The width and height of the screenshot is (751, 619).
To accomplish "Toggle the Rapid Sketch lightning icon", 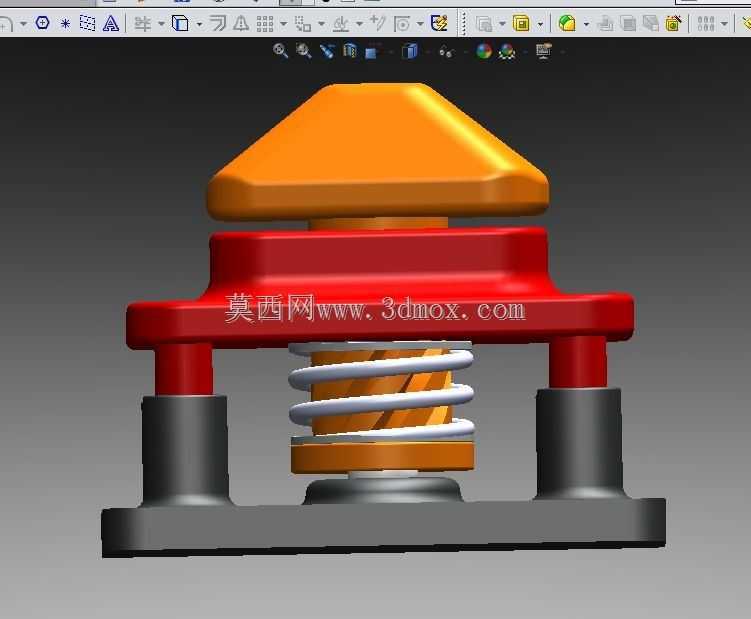I will 439,23.
